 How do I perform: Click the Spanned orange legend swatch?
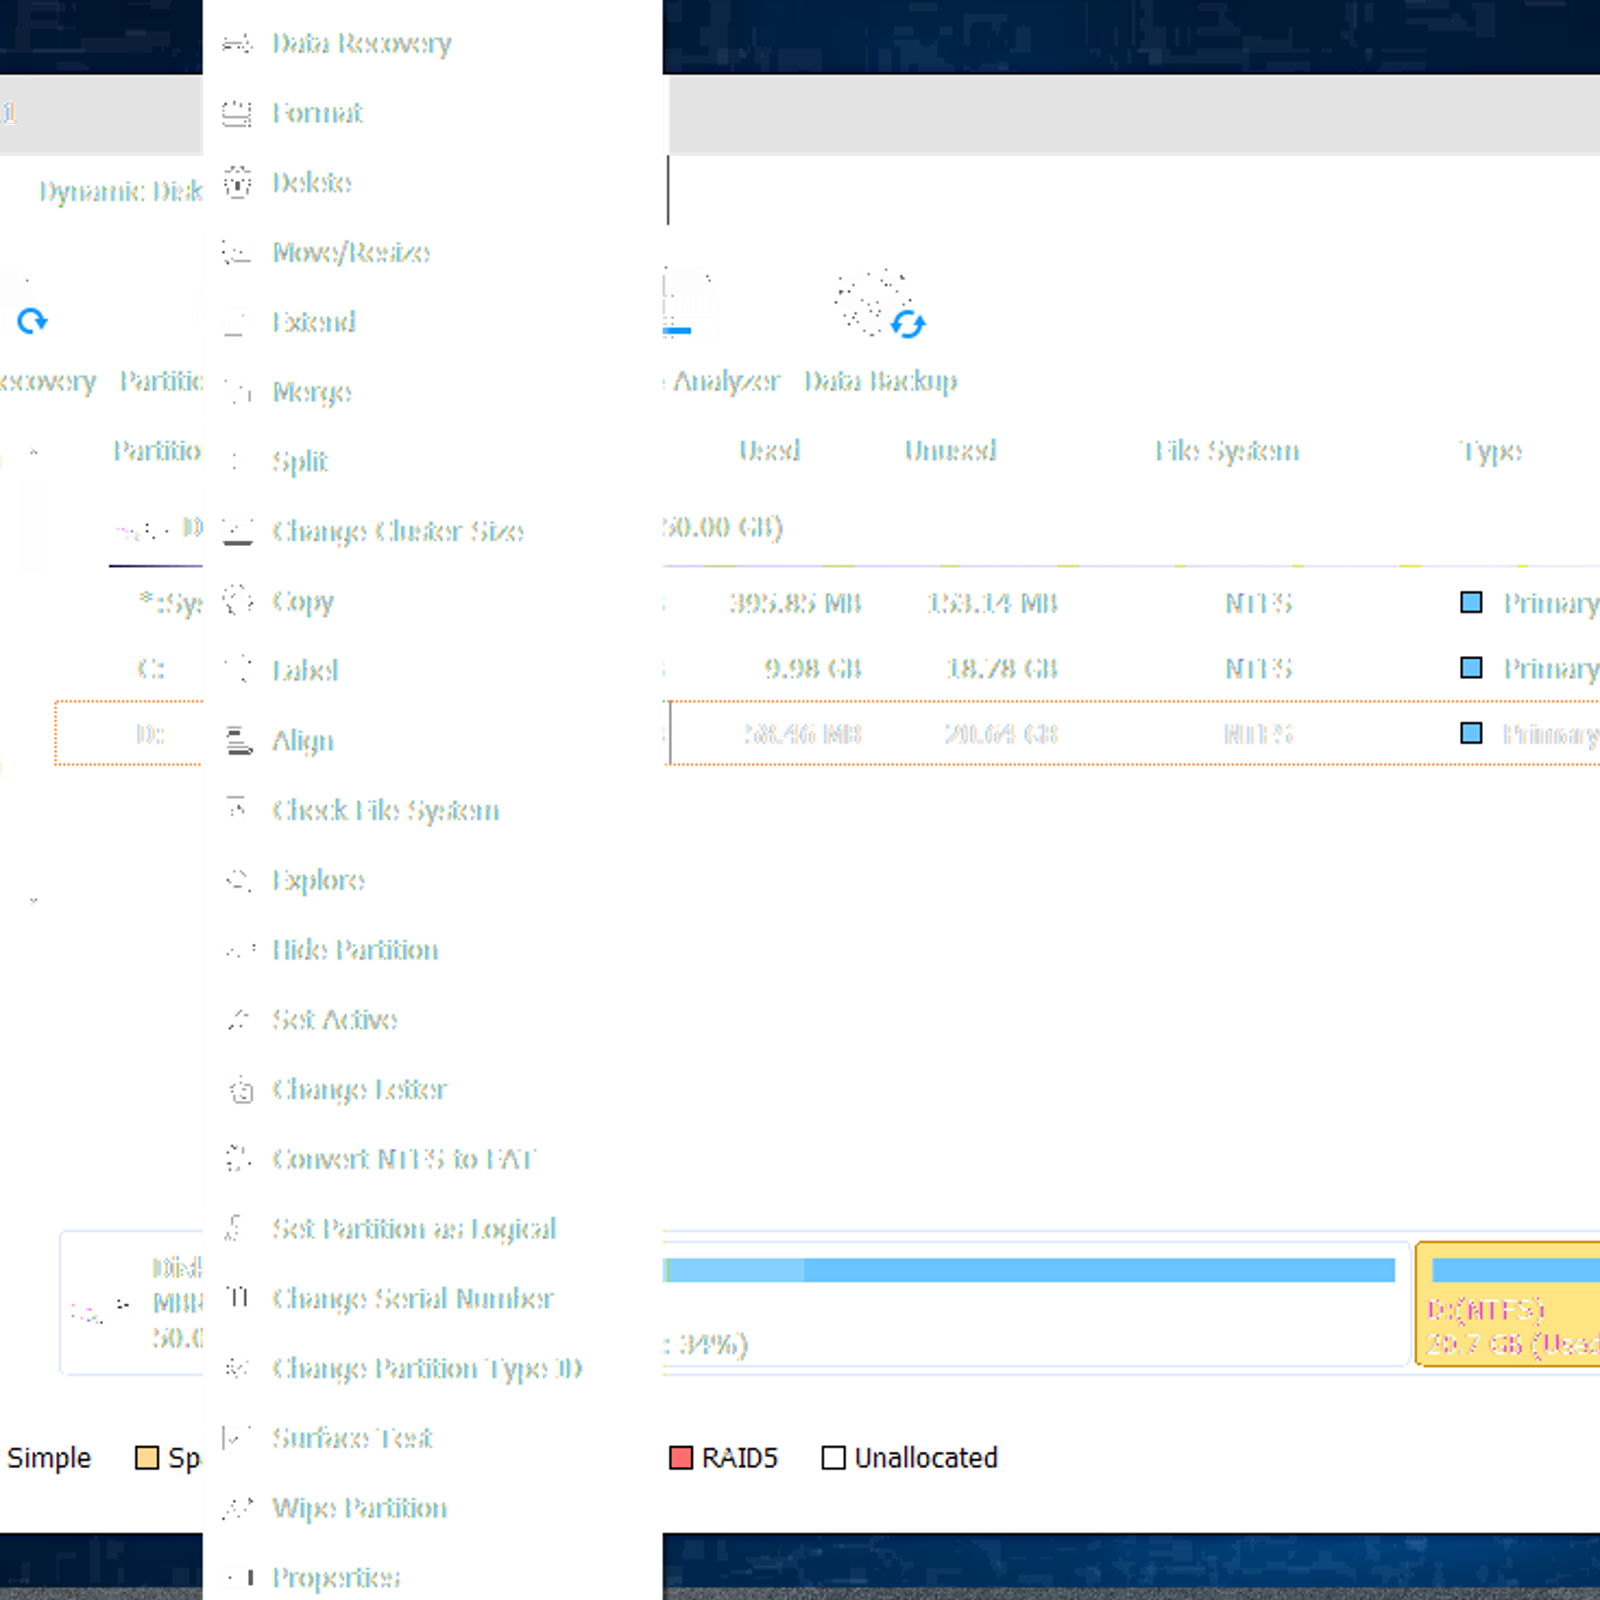[x=147, y=1458]
